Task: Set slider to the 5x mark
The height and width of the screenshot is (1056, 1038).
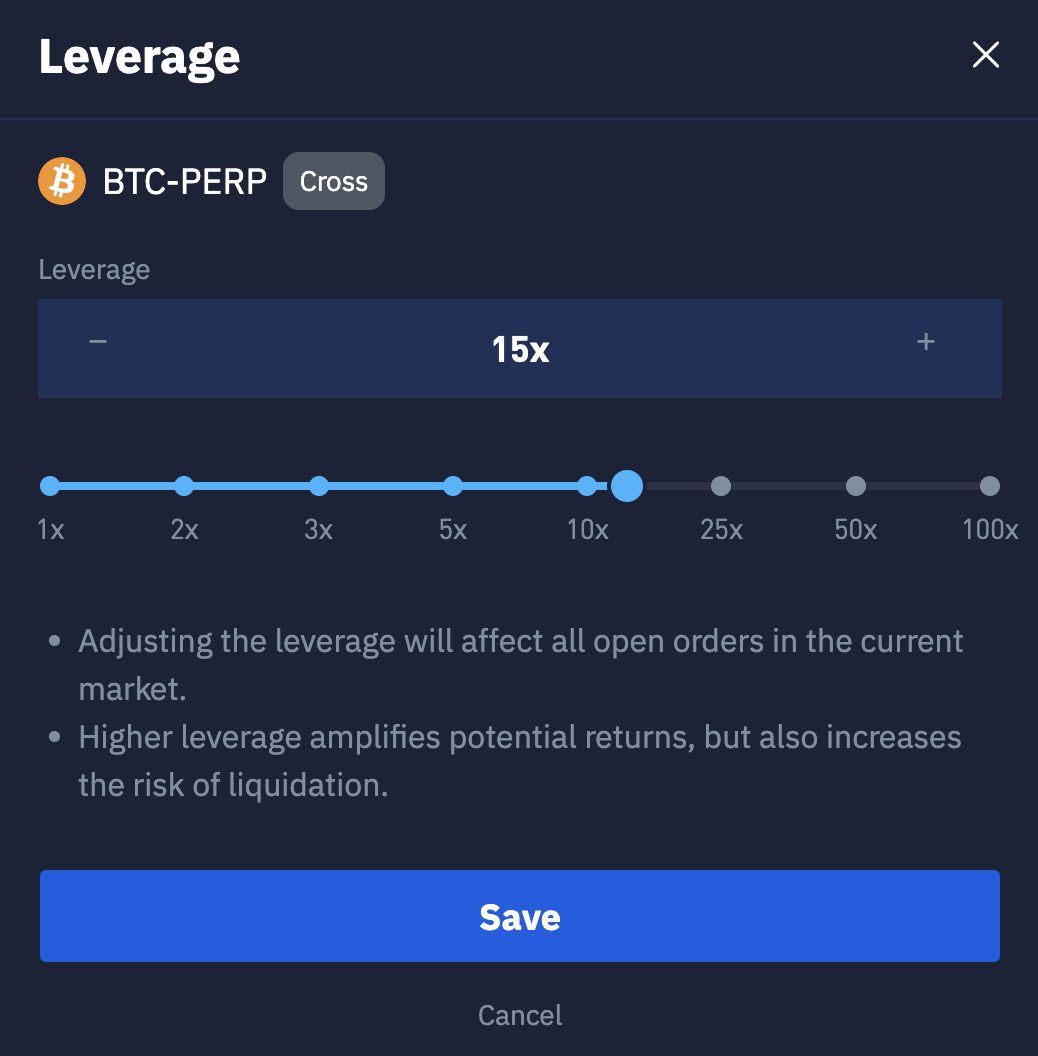Action: 453,486
